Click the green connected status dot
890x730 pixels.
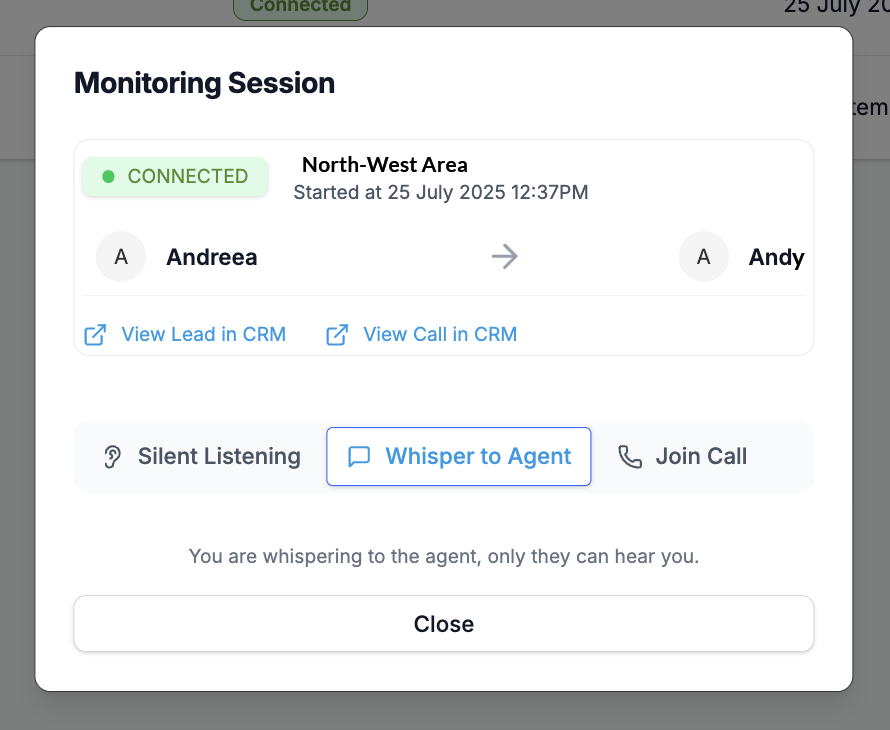point(108,177)
